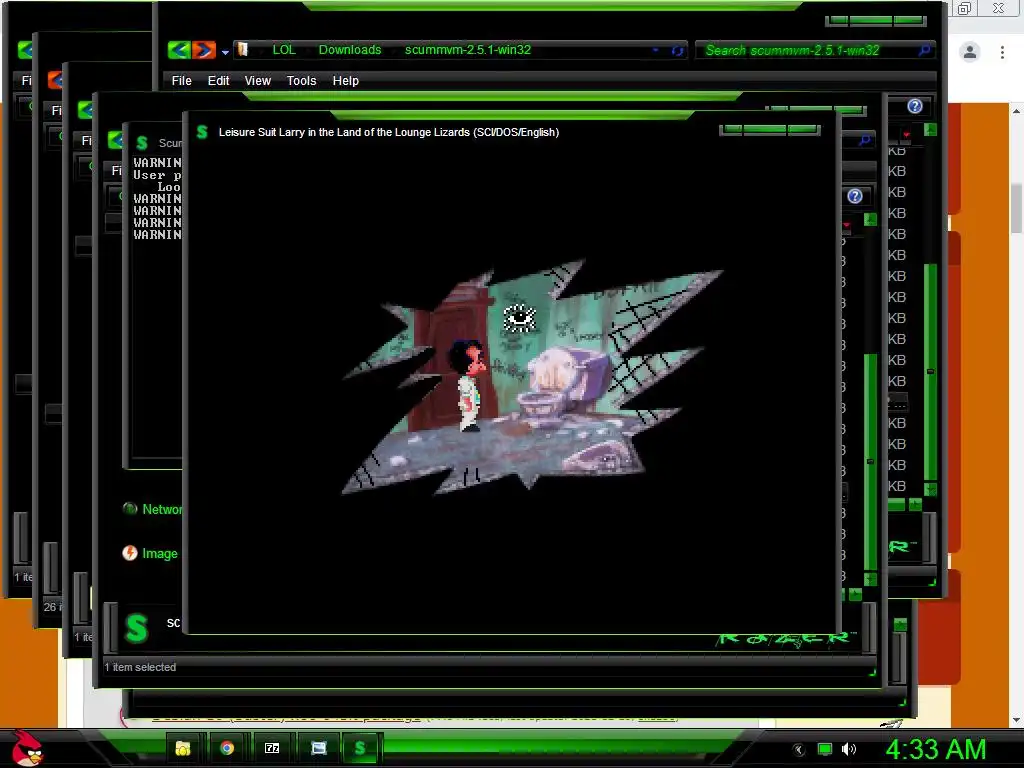Select Network in the navigation pane

[162, 509]
